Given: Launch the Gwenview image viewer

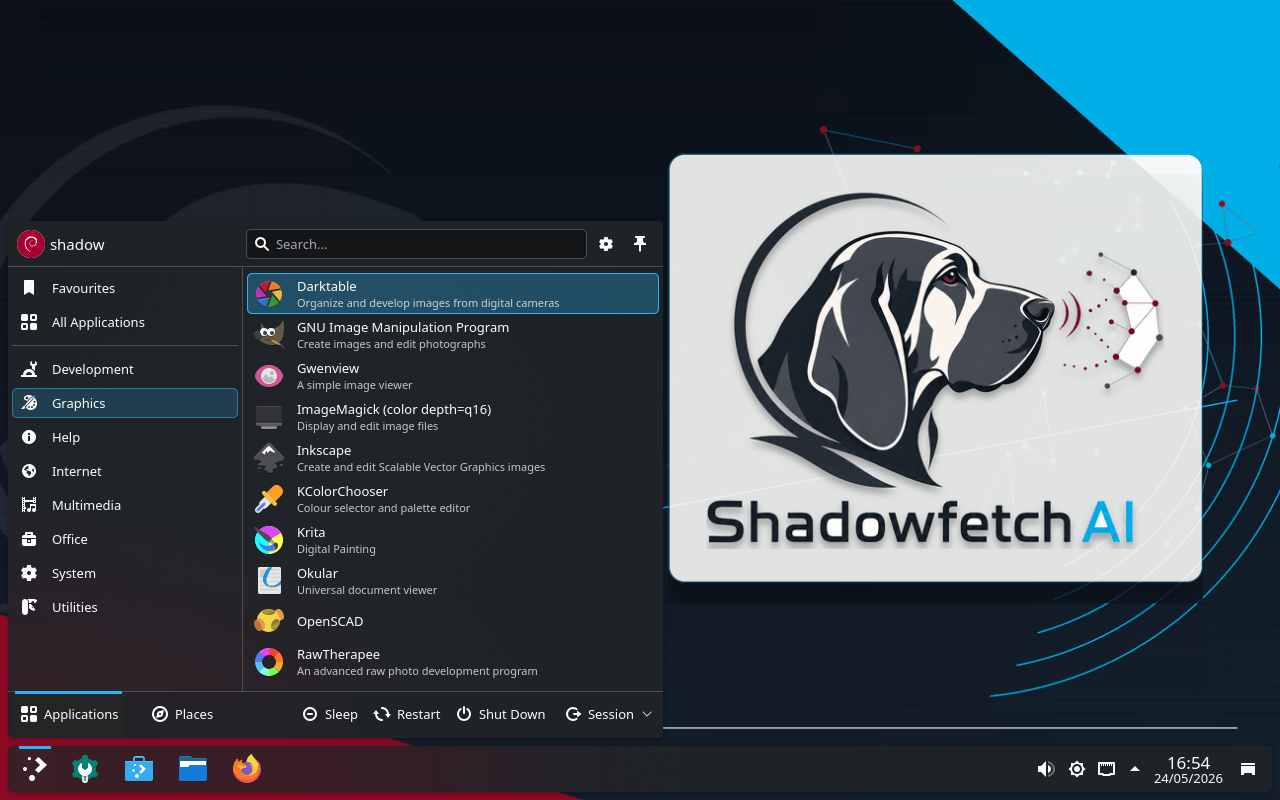Looking at the screenshot, I should click(452, 376).
